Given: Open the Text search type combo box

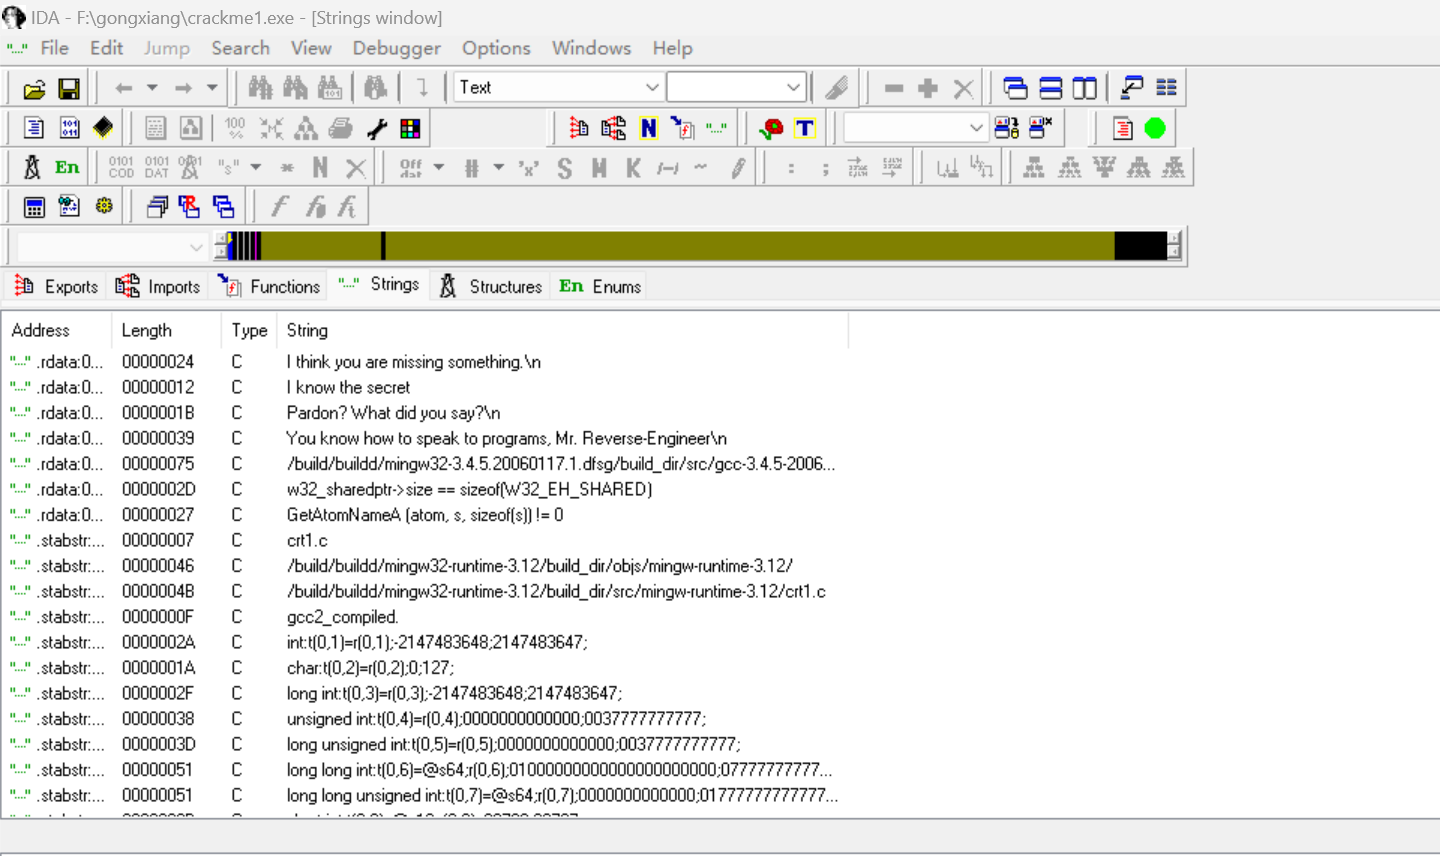Looking at the screenshot, I should tap(559, 87).
